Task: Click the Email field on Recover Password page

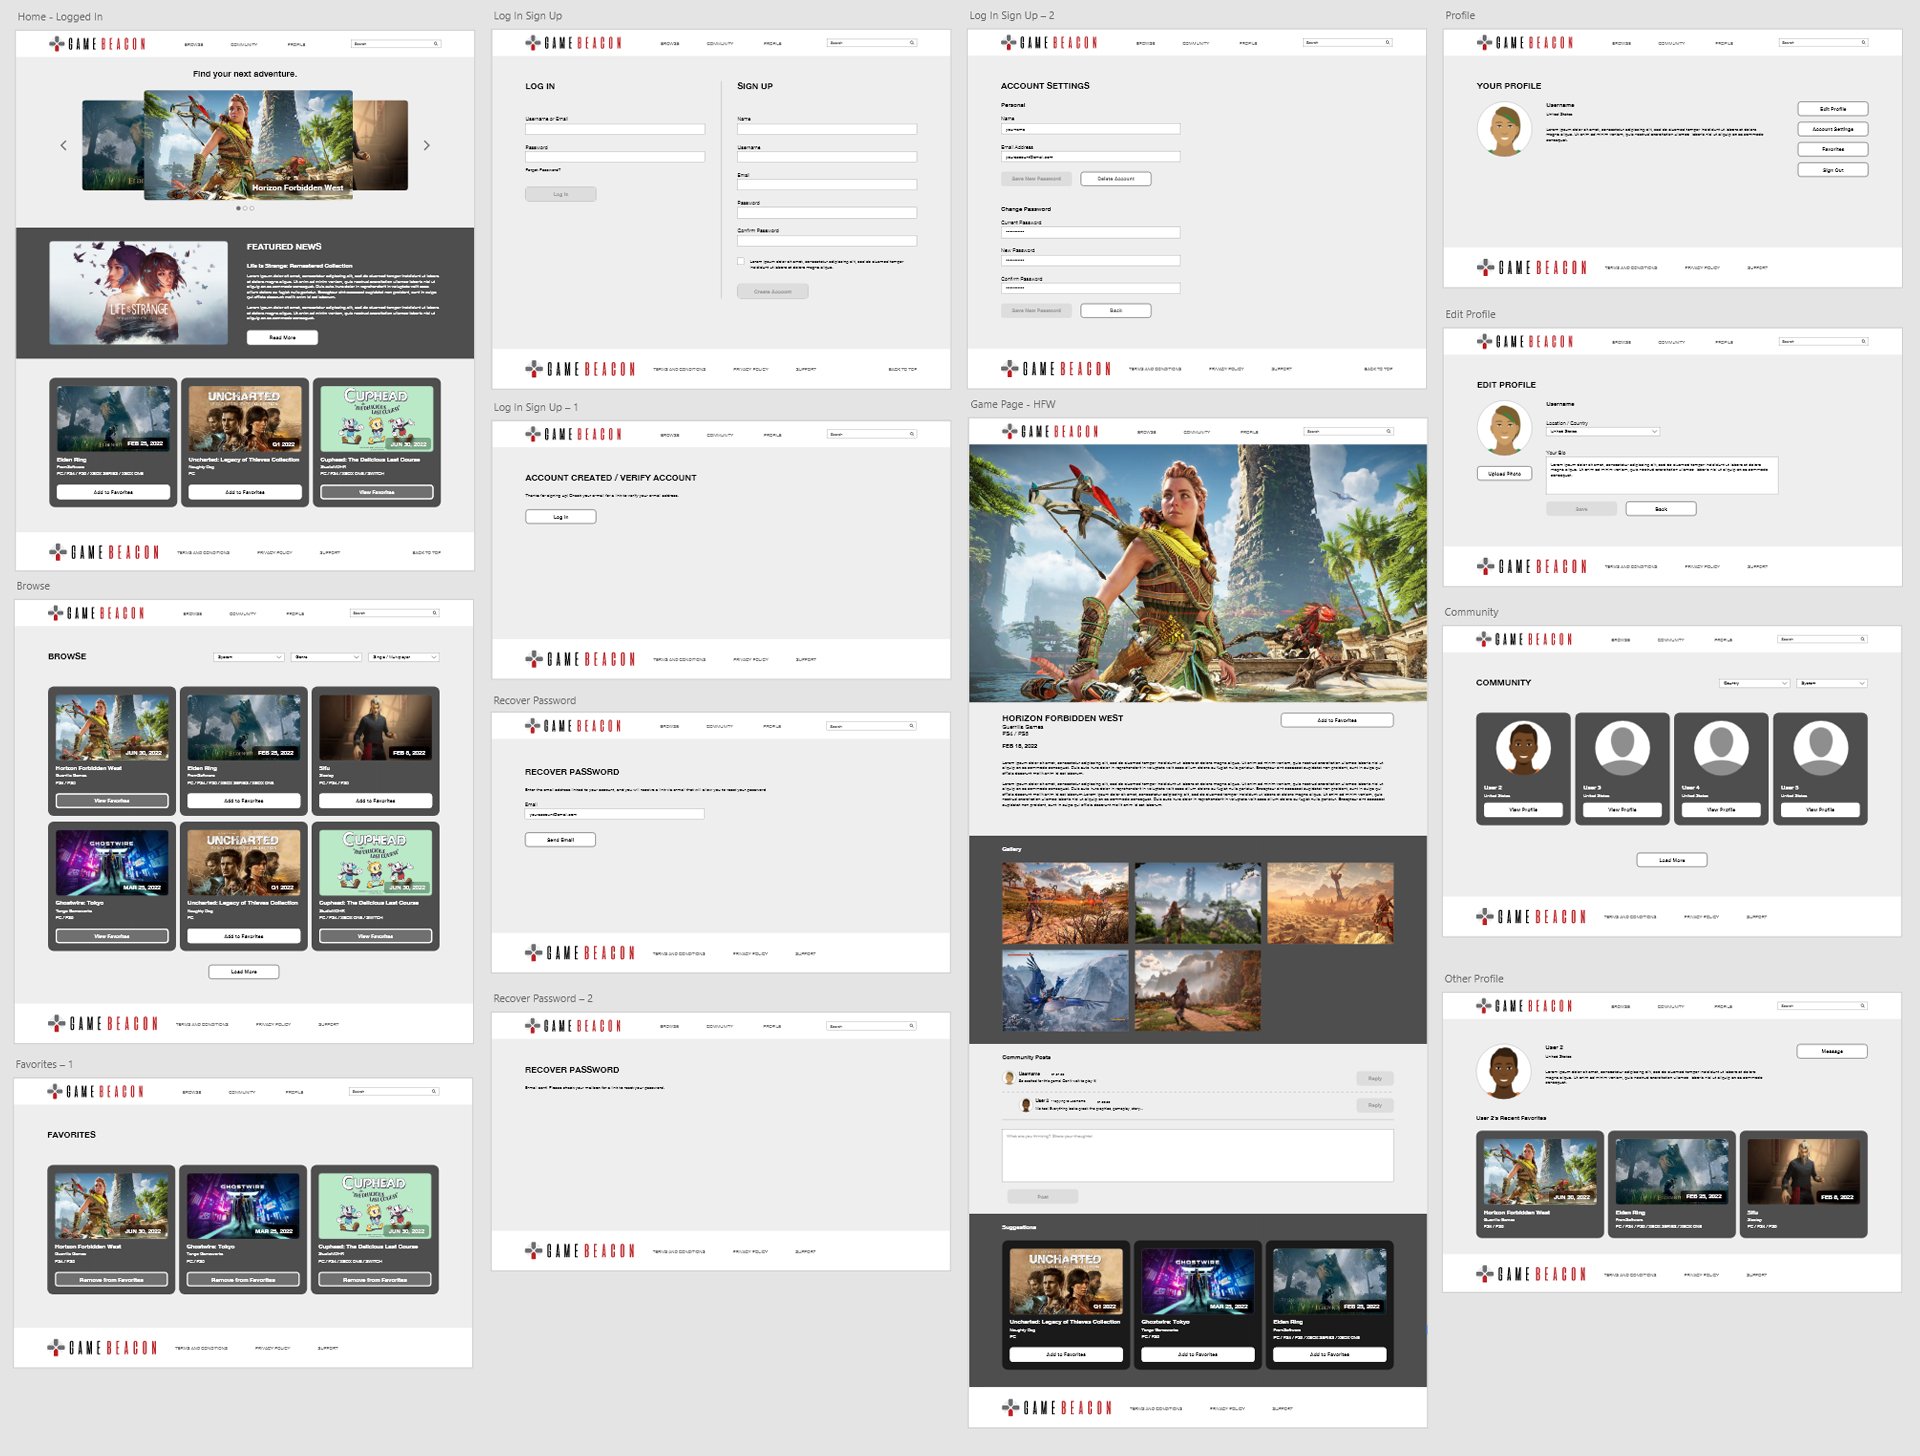Action: [615, 815]
